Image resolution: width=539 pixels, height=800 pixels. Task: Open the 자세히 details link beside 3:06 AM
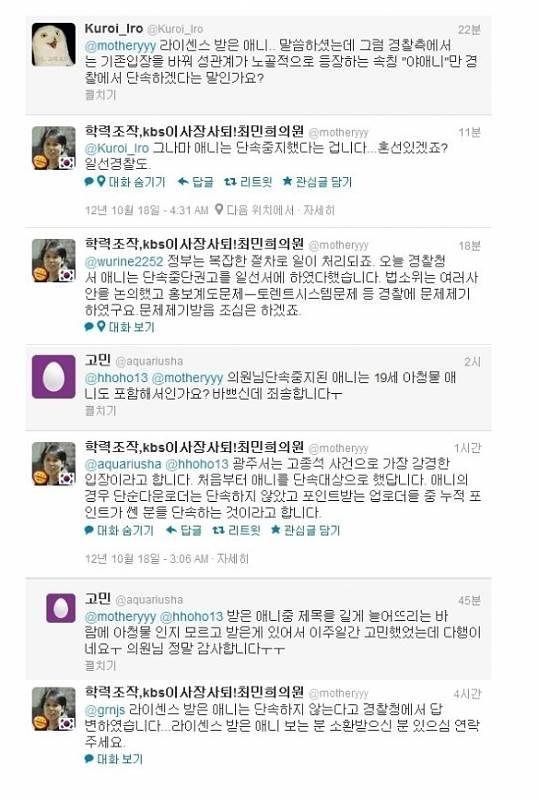(x=233, y=559)
